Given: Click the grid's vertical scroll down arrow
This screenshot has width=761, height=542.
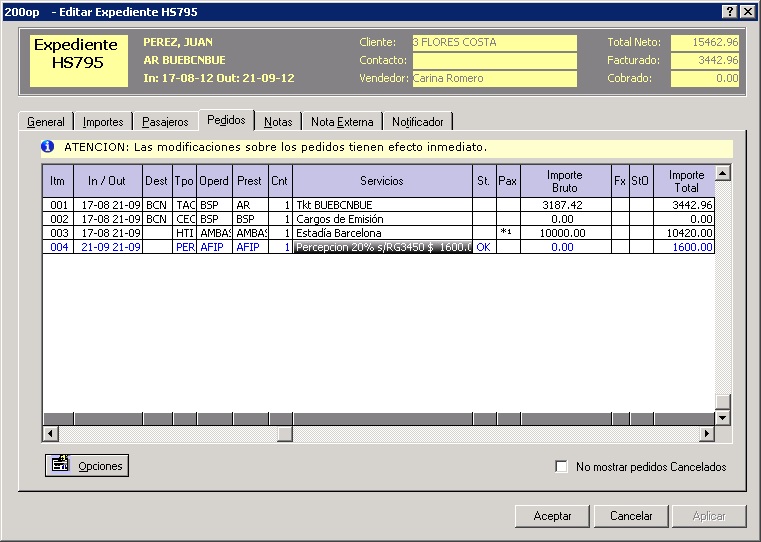Looking at the screenshot, I should coord(723,417).
